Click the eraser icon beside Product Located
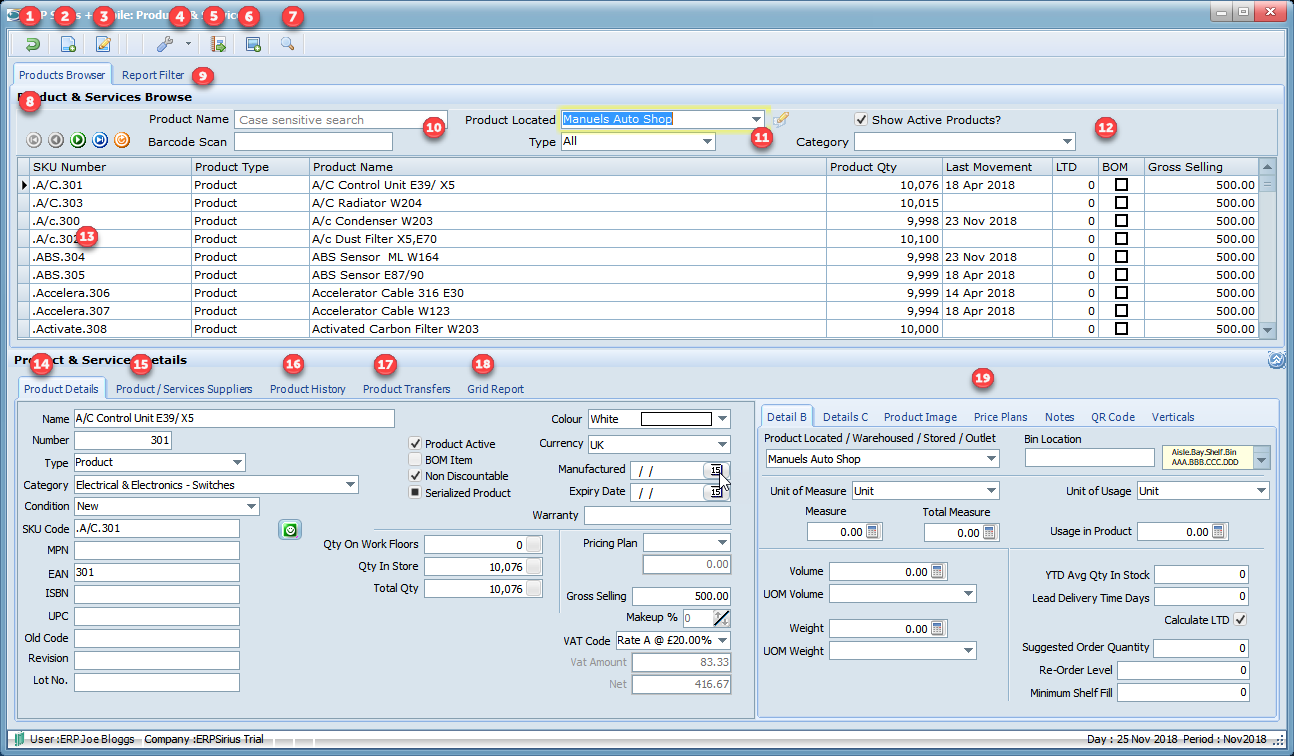This screenshot has height=756, width=1294. tap(782, 119)
